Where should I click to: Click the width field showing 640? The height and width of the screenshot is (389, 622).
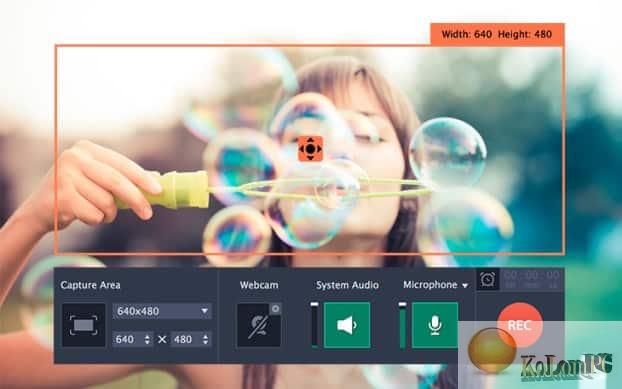(132, 339)
